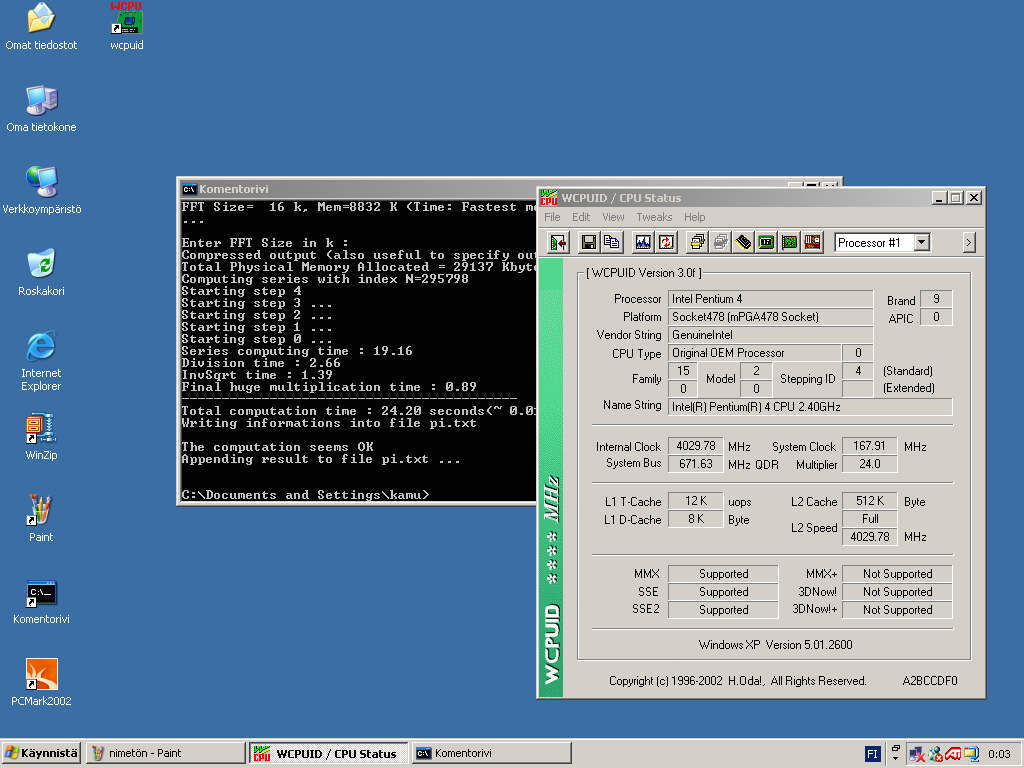Viewport: 1024px width, 768px height.
Task: Click the copy-to-clipboard toolbar icon
Action: (x=611, y=242)
